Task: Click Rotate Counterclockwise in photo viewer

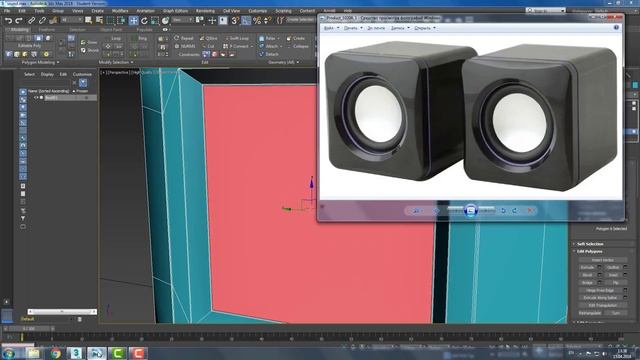Action: pos(503,211)
